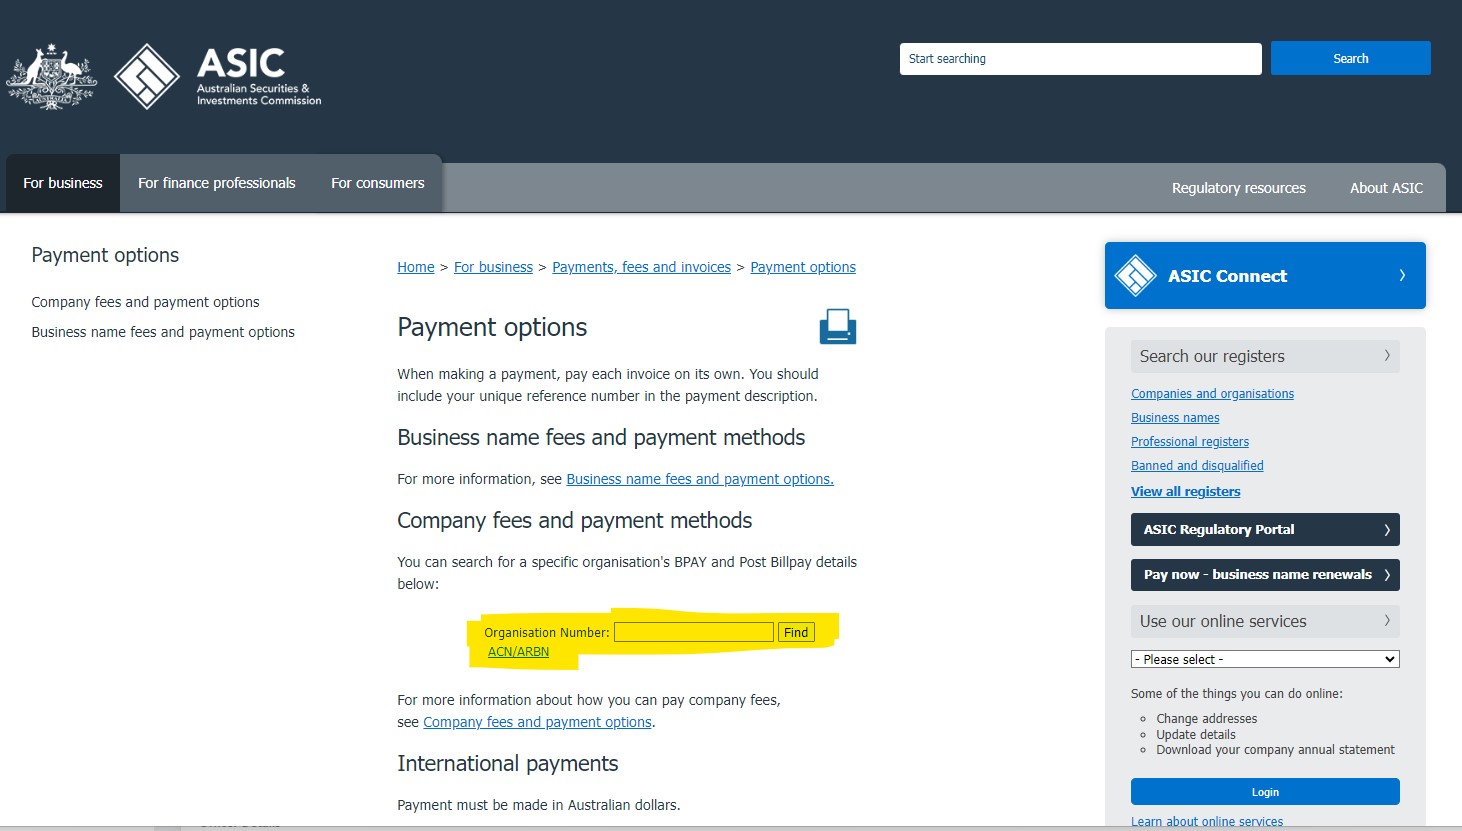Image resolution: width=1462 pixels, height=831 pixels.
Task: Click ASIC Connect banner text
Action: (x=1227, y=276)
